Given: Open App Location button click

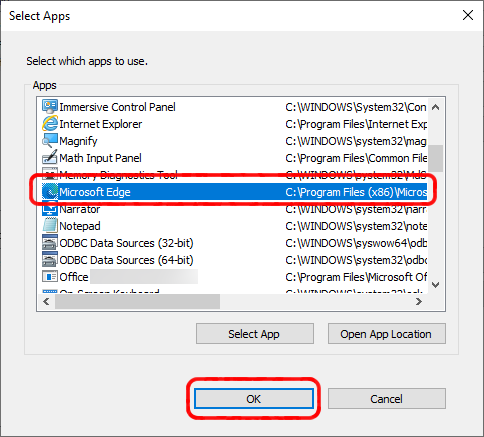Looking at the screenshot, I should [387, 334].
